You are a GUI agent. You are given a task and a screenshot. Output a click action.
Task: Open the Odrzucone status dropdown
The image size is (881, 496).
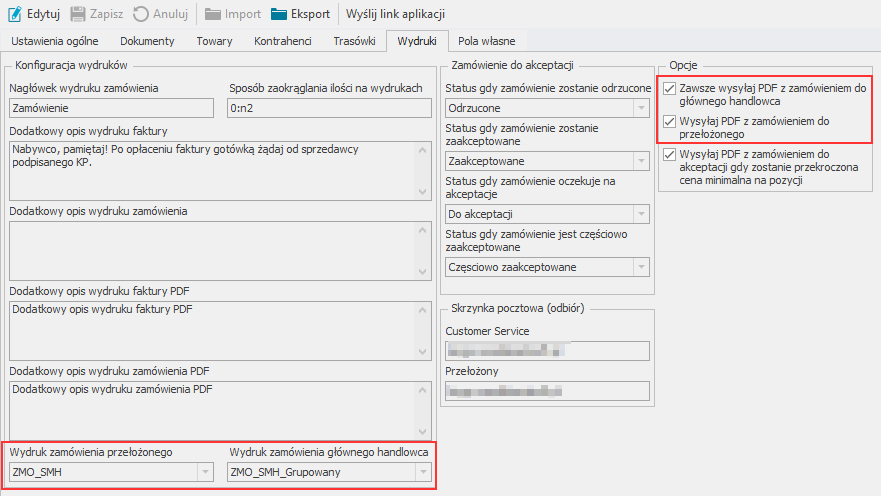pyautogui.click(x=641, y=107)
